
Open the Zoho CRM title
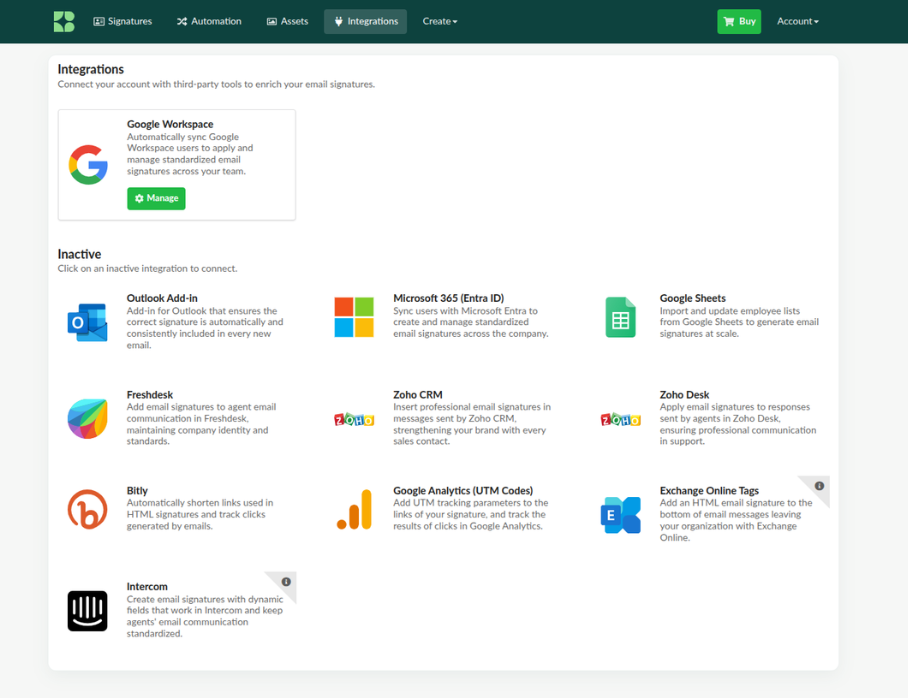418,394
